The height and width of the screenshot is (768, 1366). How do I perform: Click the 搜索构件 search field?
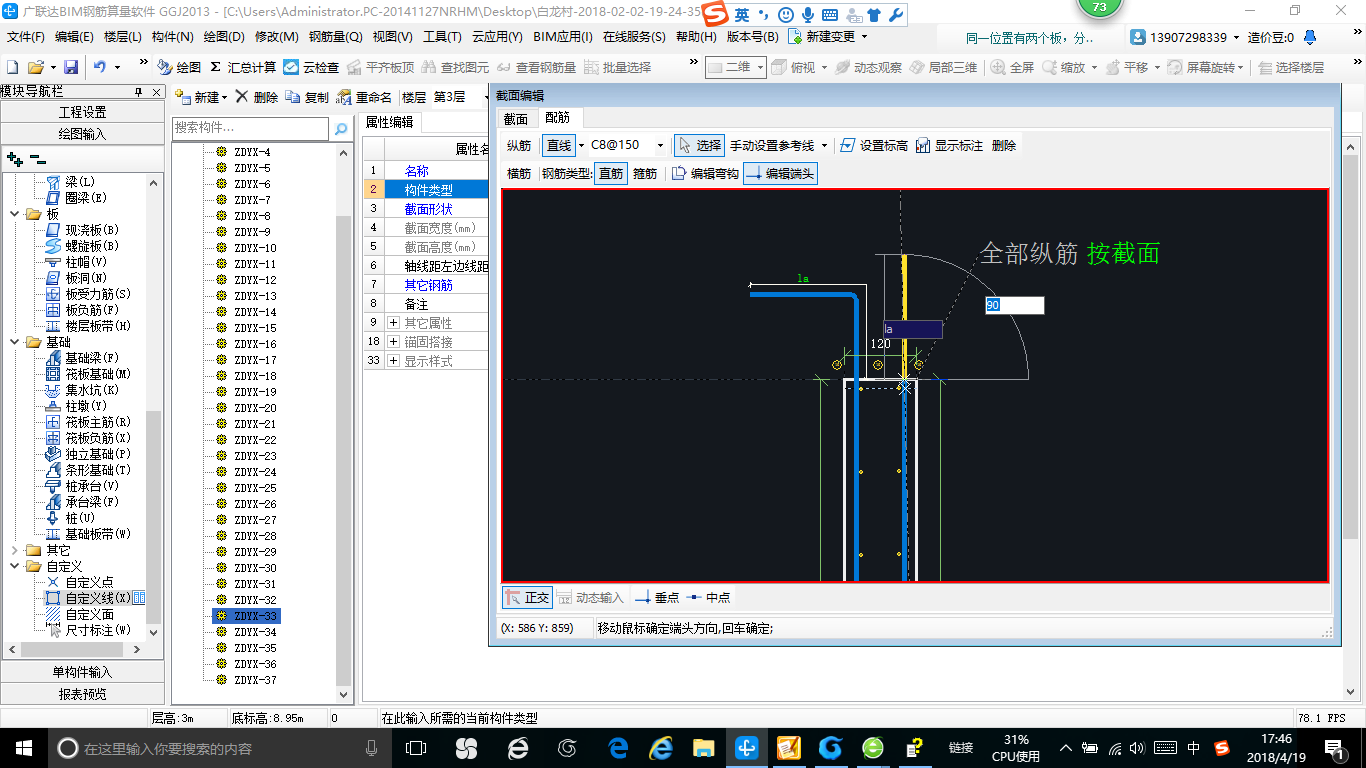tap(250, 128)
